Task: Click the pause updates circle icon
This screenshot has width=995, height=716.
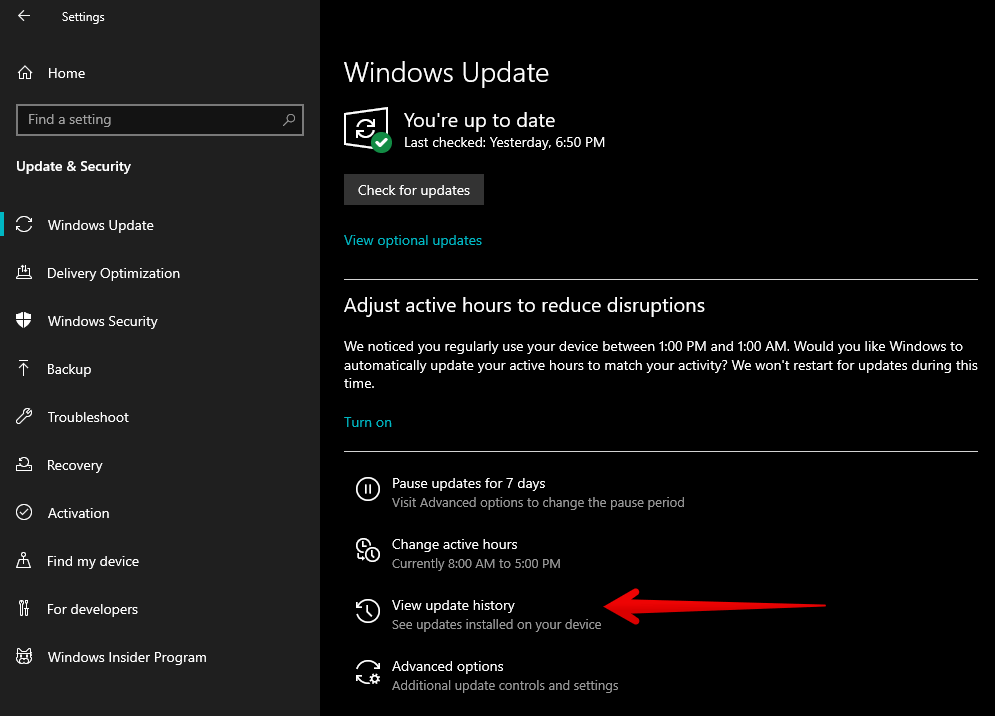Action: (368, 489)
